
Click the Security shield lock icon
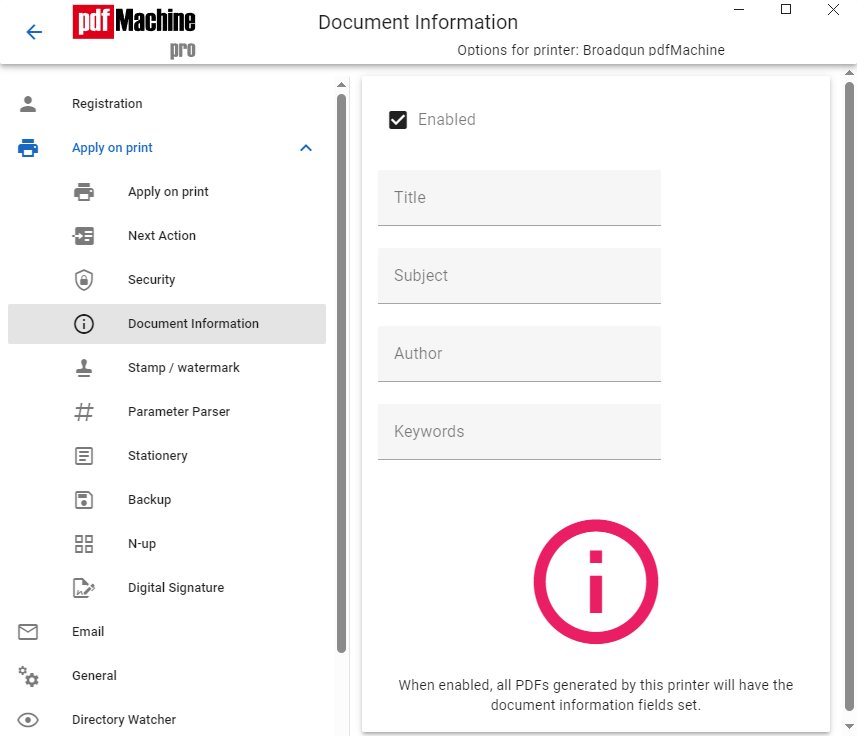point(84,280)
